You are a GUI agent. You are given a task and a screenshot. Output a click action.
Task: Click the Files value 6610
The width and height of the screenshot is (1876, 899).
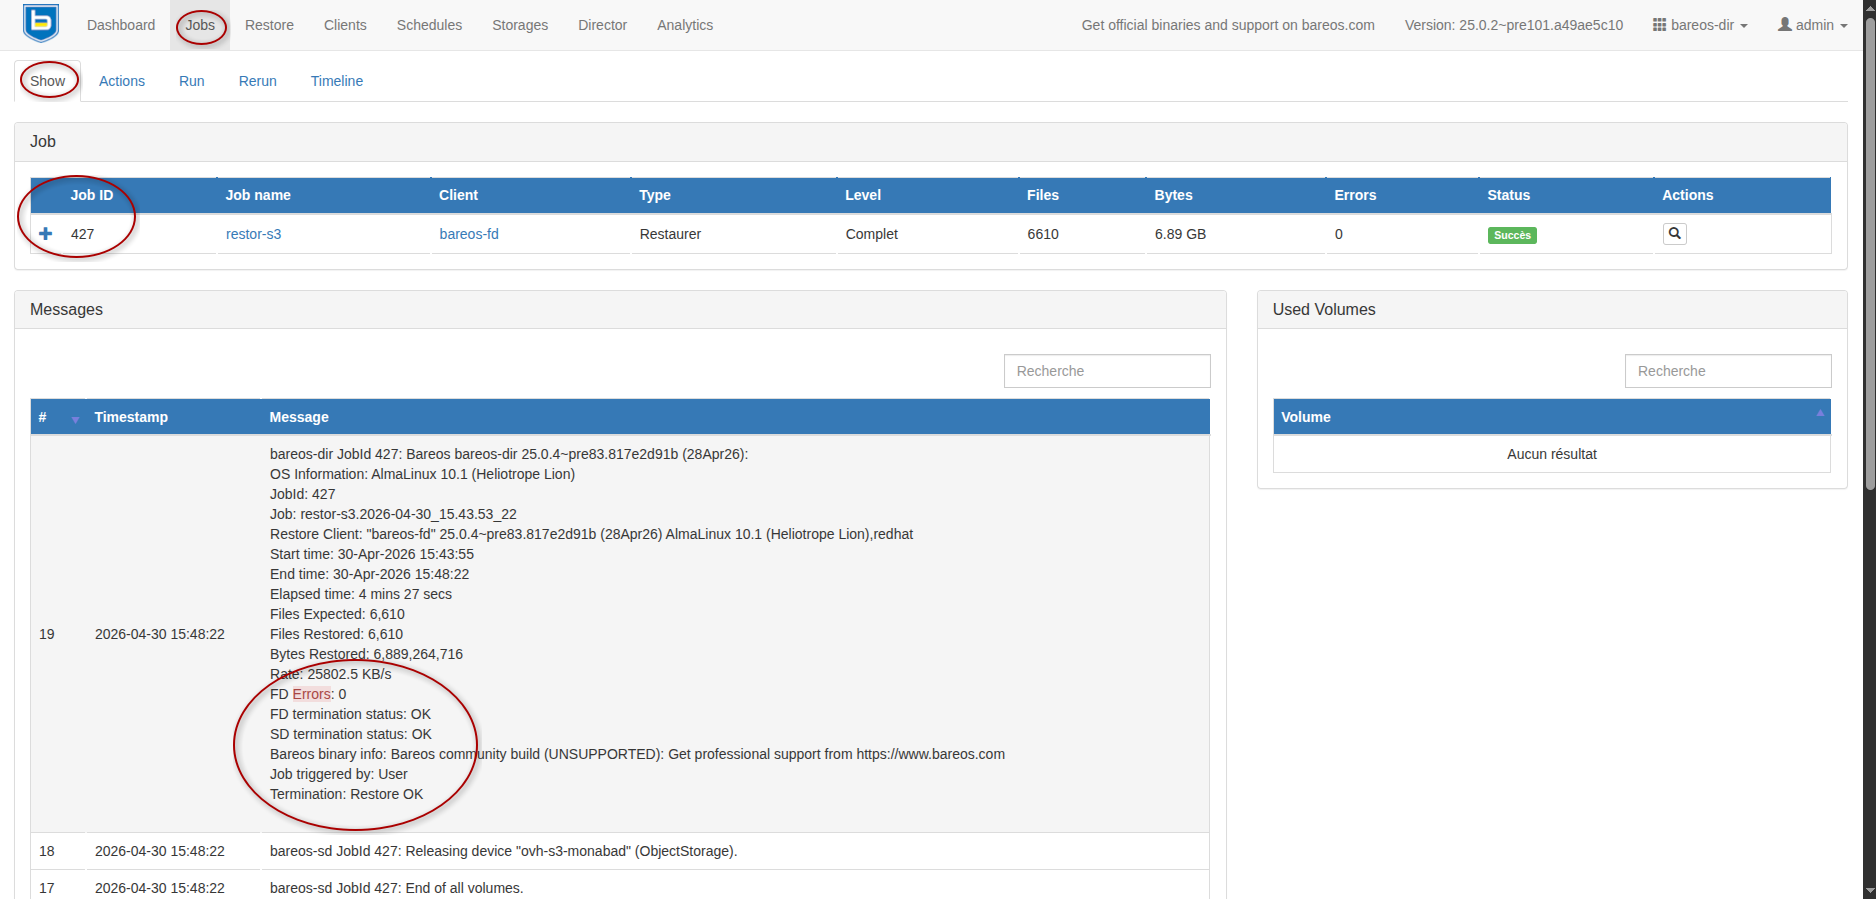[x=1043, y=234]
